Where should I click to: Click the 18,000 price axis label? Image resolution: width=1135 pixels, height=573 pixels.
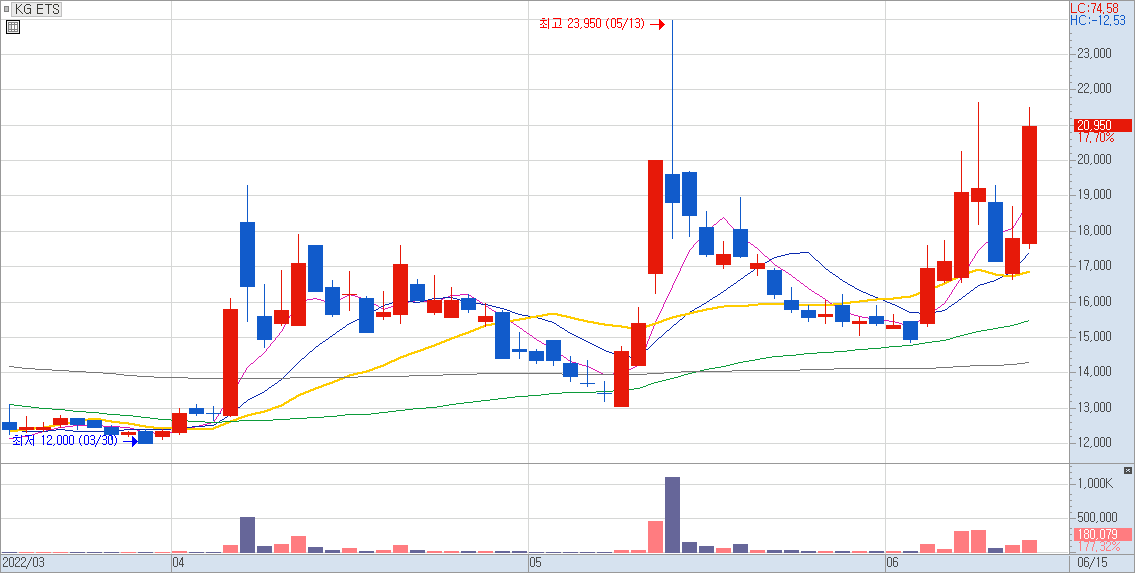(x=1094, y=231)
